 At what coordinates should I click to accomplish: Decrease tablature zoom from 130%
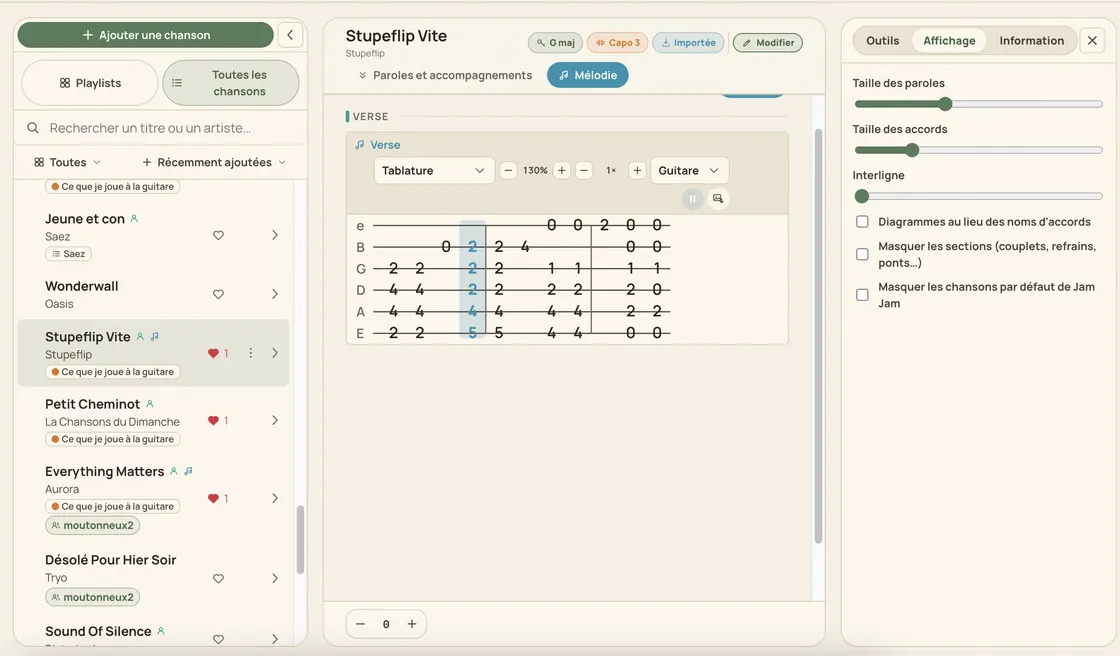tap(508, 170)
